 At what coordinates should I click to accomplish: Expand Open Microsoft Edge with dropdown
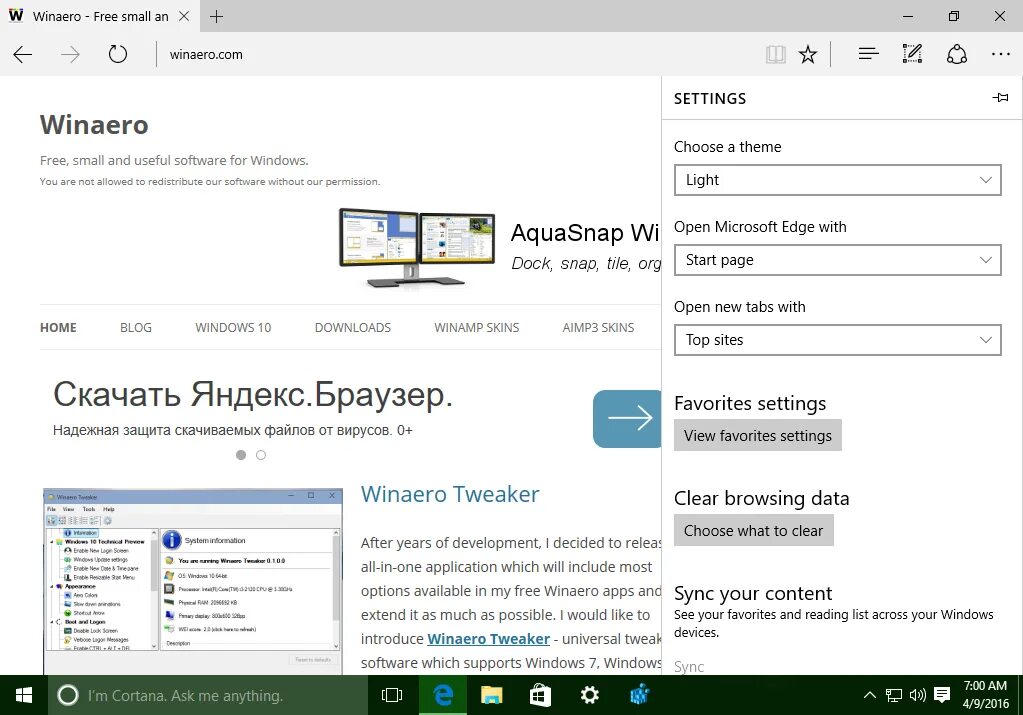tap(838, 260)
